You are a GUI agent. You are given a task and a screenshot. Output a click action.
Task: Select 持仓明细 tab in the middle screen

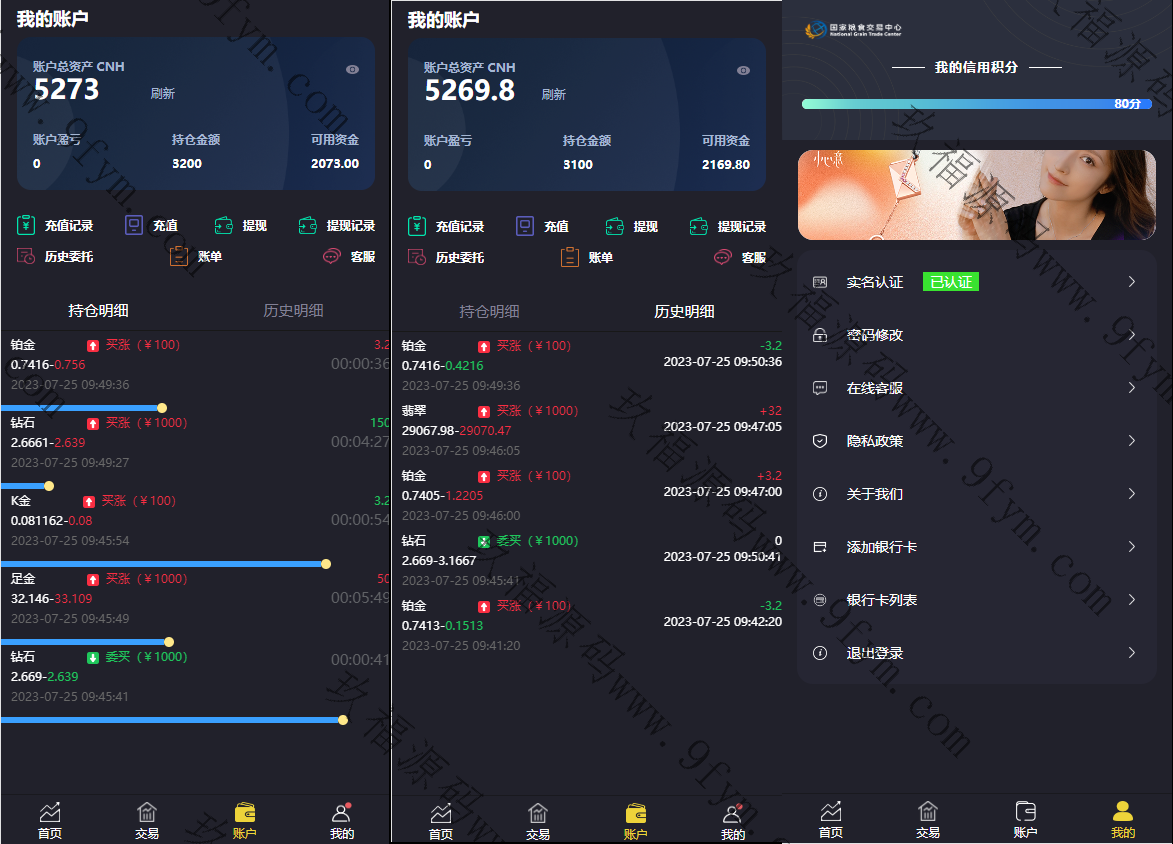pyautogui.click(x=489, y=311)
